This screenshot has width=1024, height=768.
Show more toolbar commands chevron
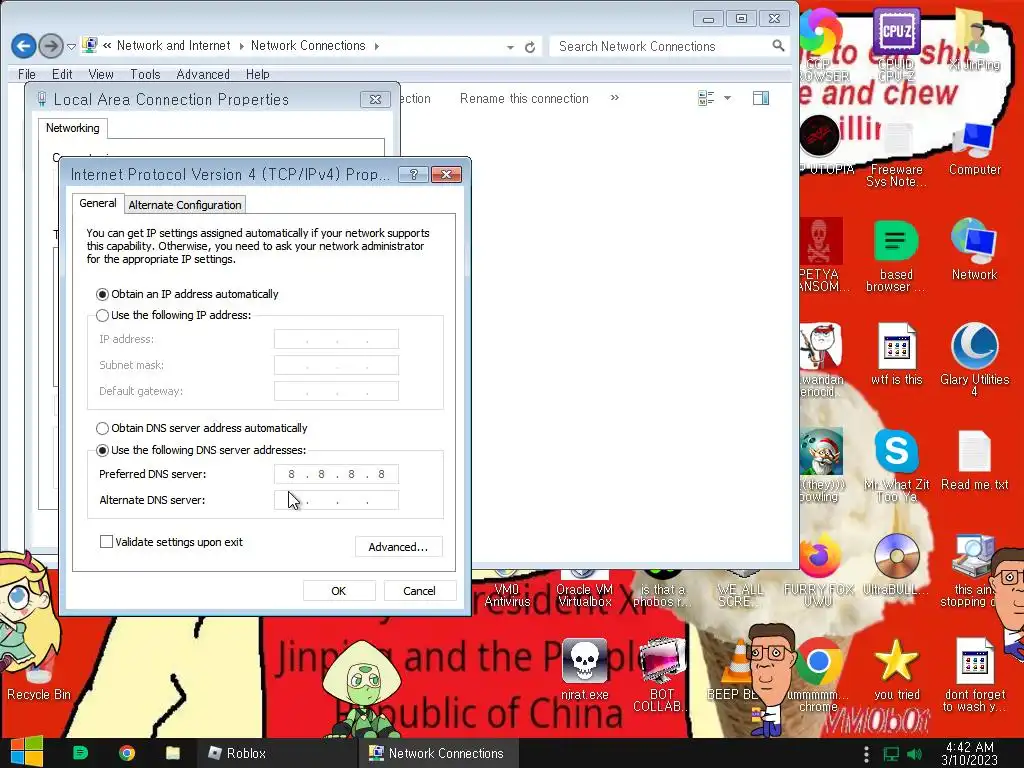[614, 98]
